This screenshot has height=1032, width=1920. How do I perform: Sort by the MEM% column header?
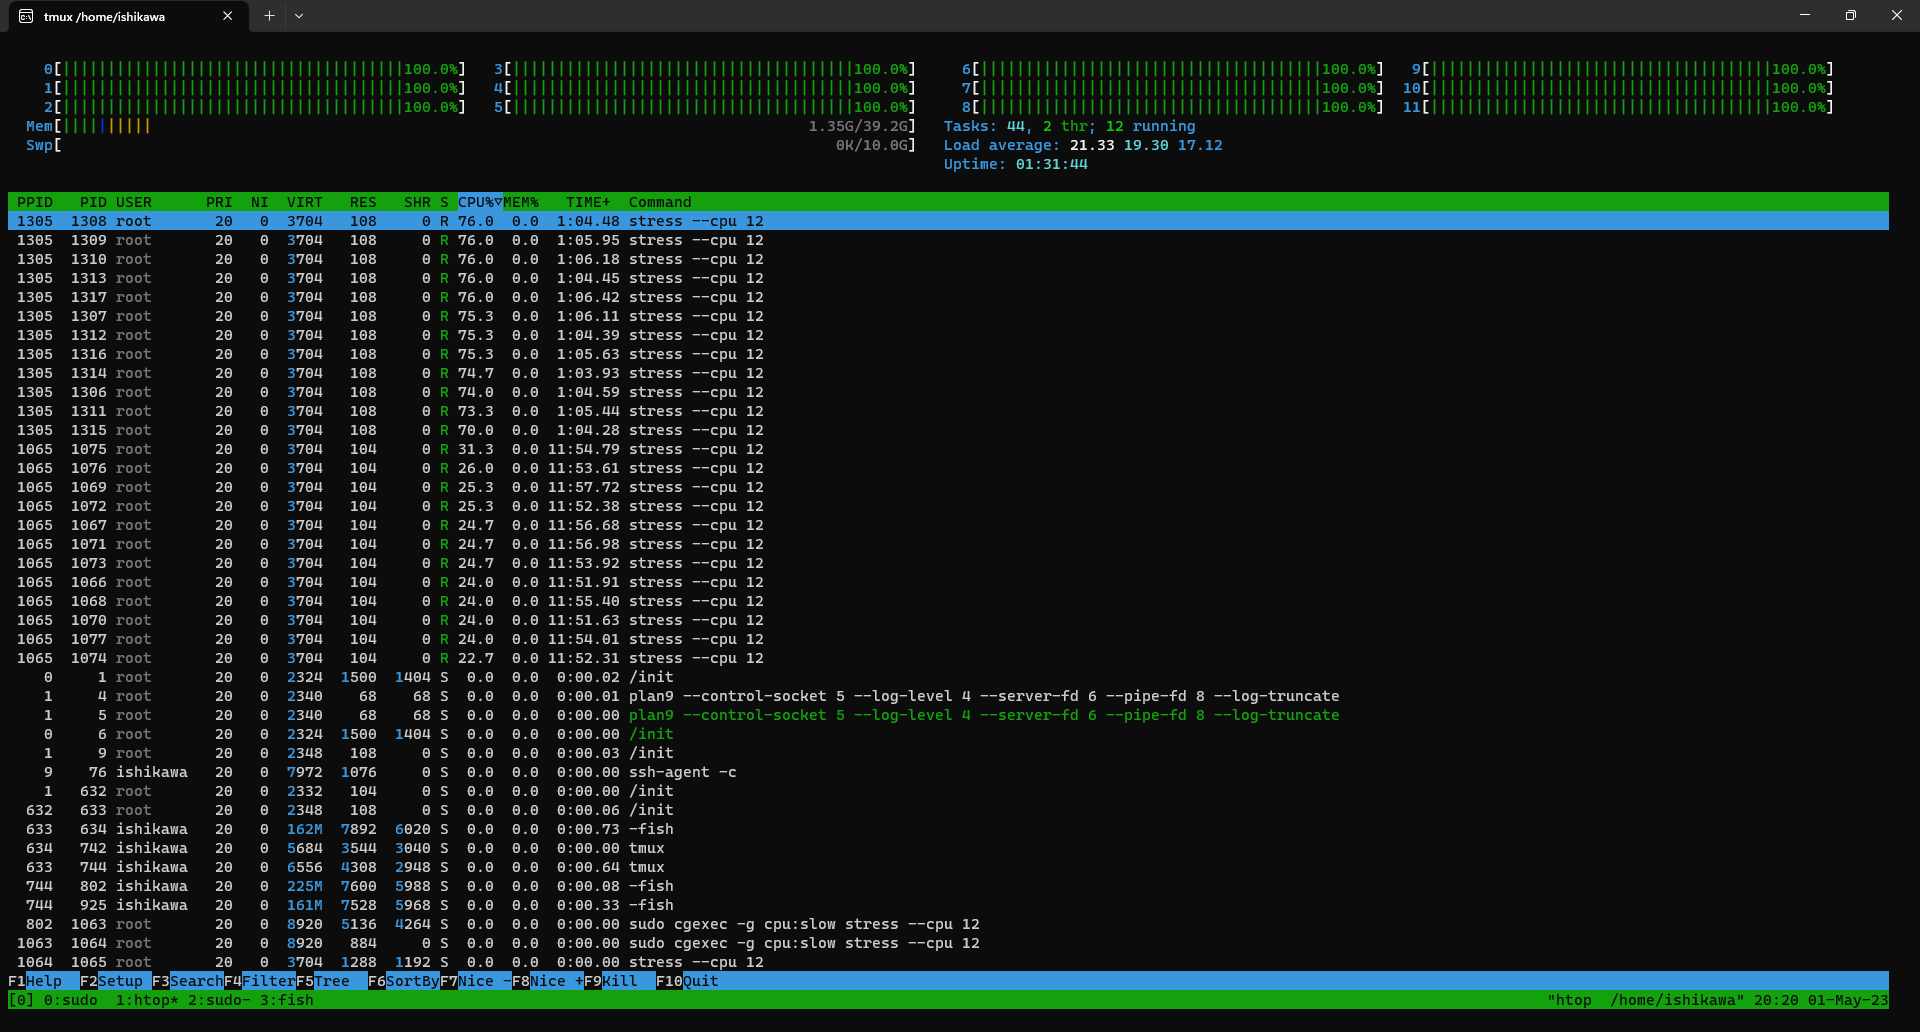[x=521, y=202]
